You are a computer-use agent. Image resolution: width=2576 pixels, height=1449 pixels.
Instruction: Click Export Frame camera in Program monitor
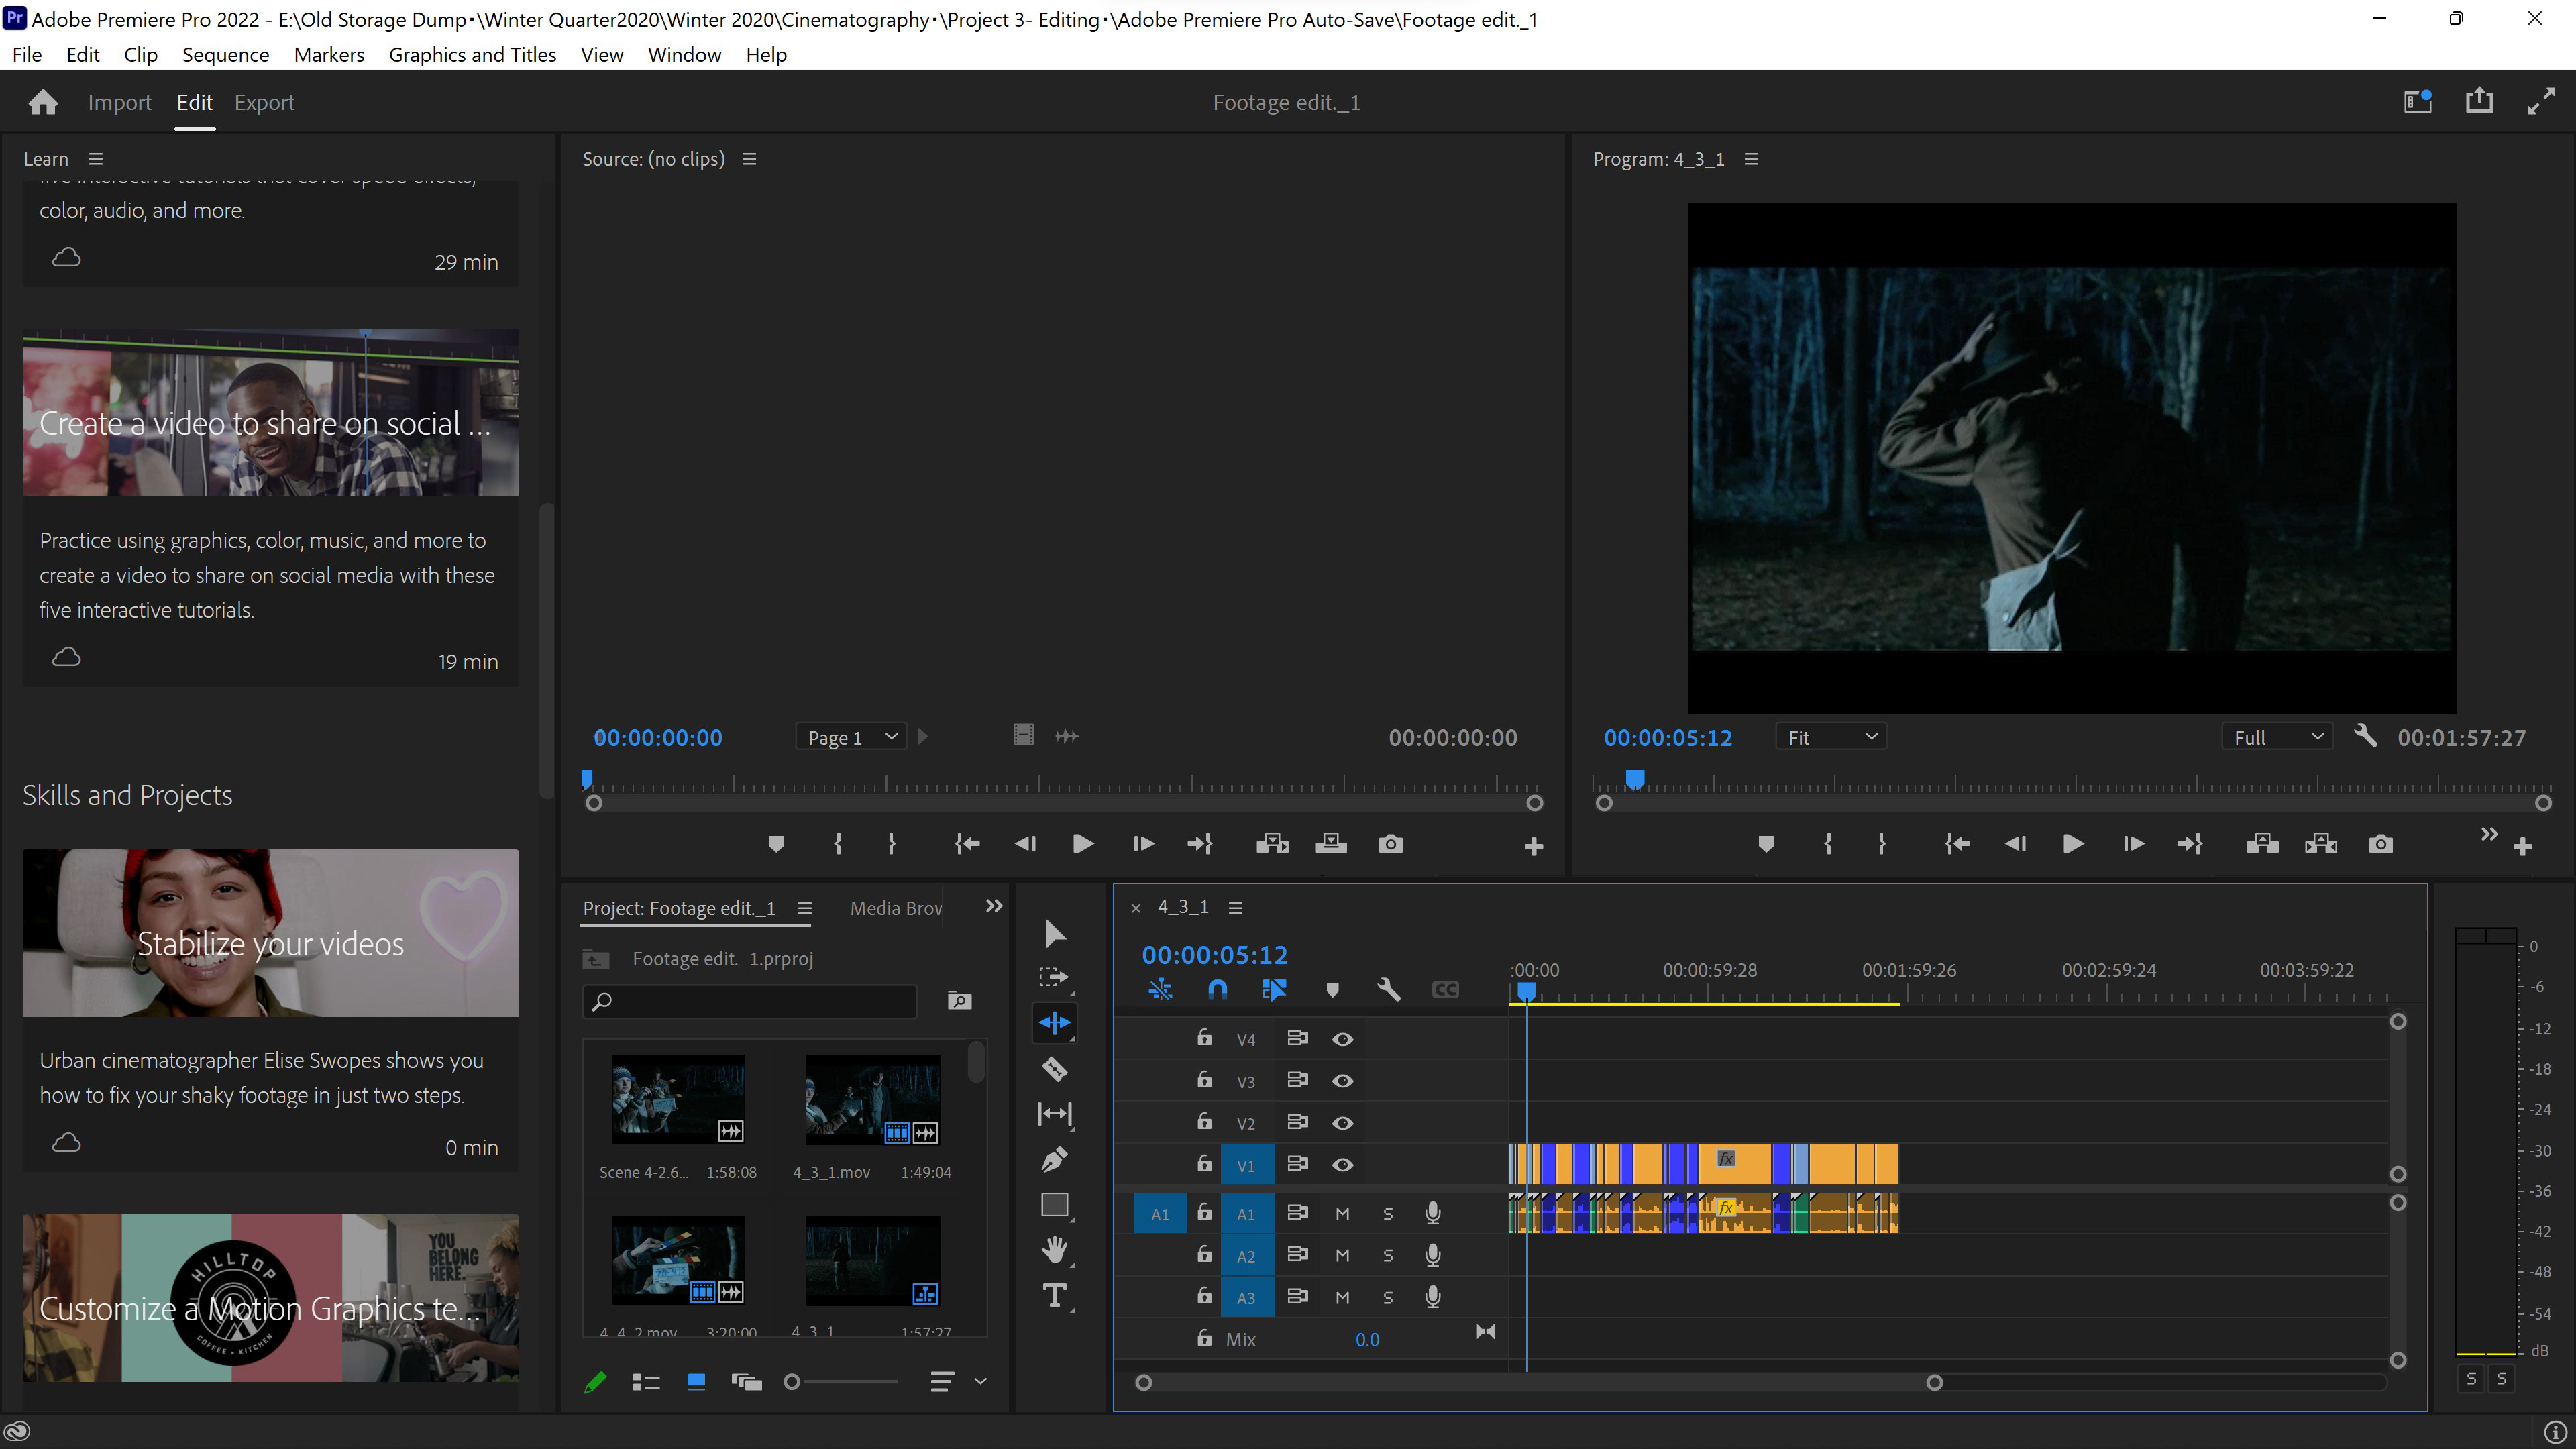[2380, 844]
